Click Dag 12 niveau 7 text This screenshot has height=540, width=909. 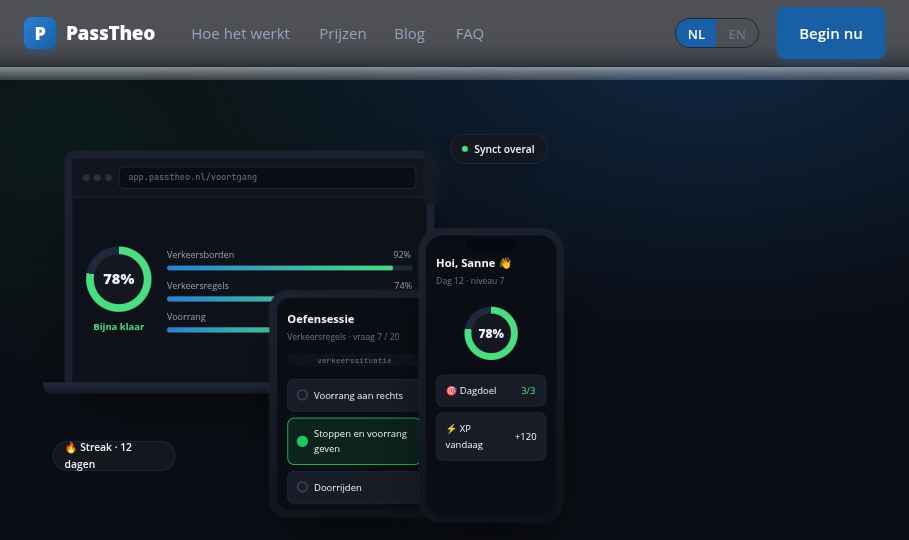click(x=470, y=281)
